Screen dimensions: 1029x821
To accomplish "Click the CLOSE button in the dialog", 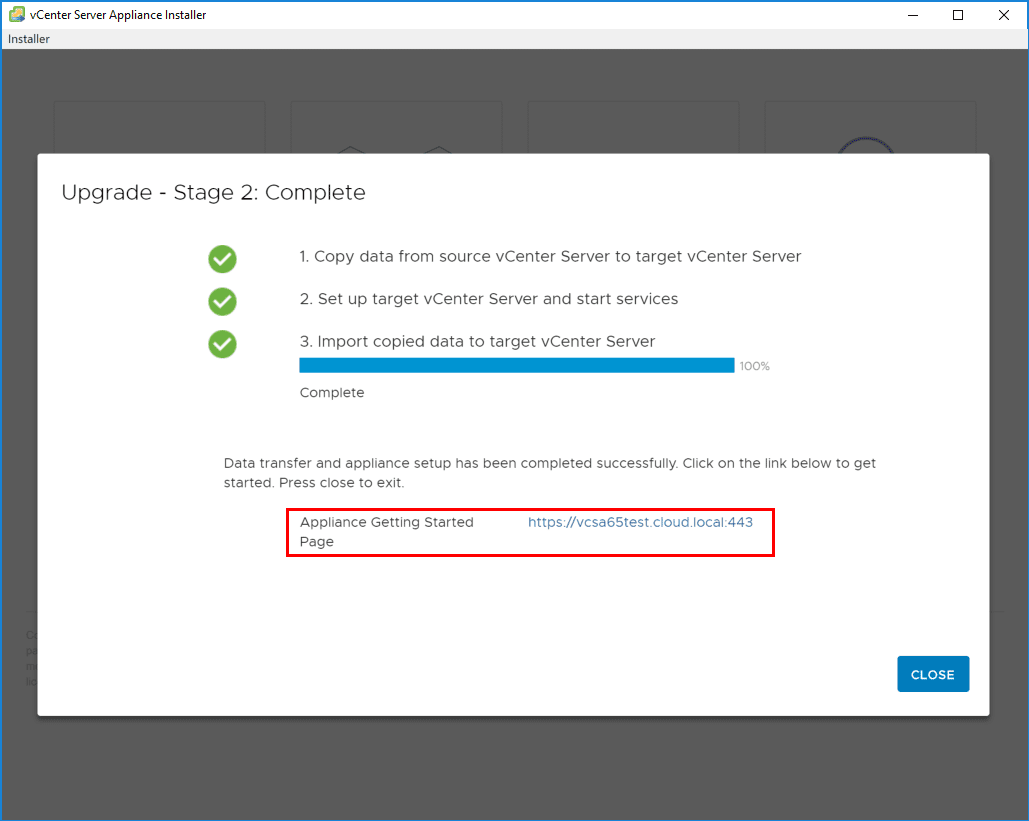I will 933,674.
